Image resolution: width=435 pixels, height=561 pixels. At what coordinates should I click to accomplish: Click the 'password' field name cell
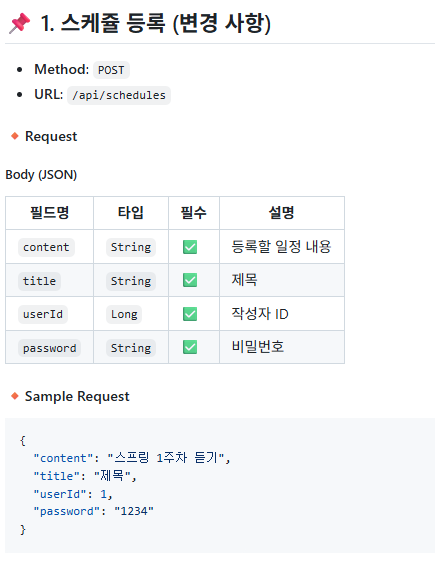(x=50, y=348)
